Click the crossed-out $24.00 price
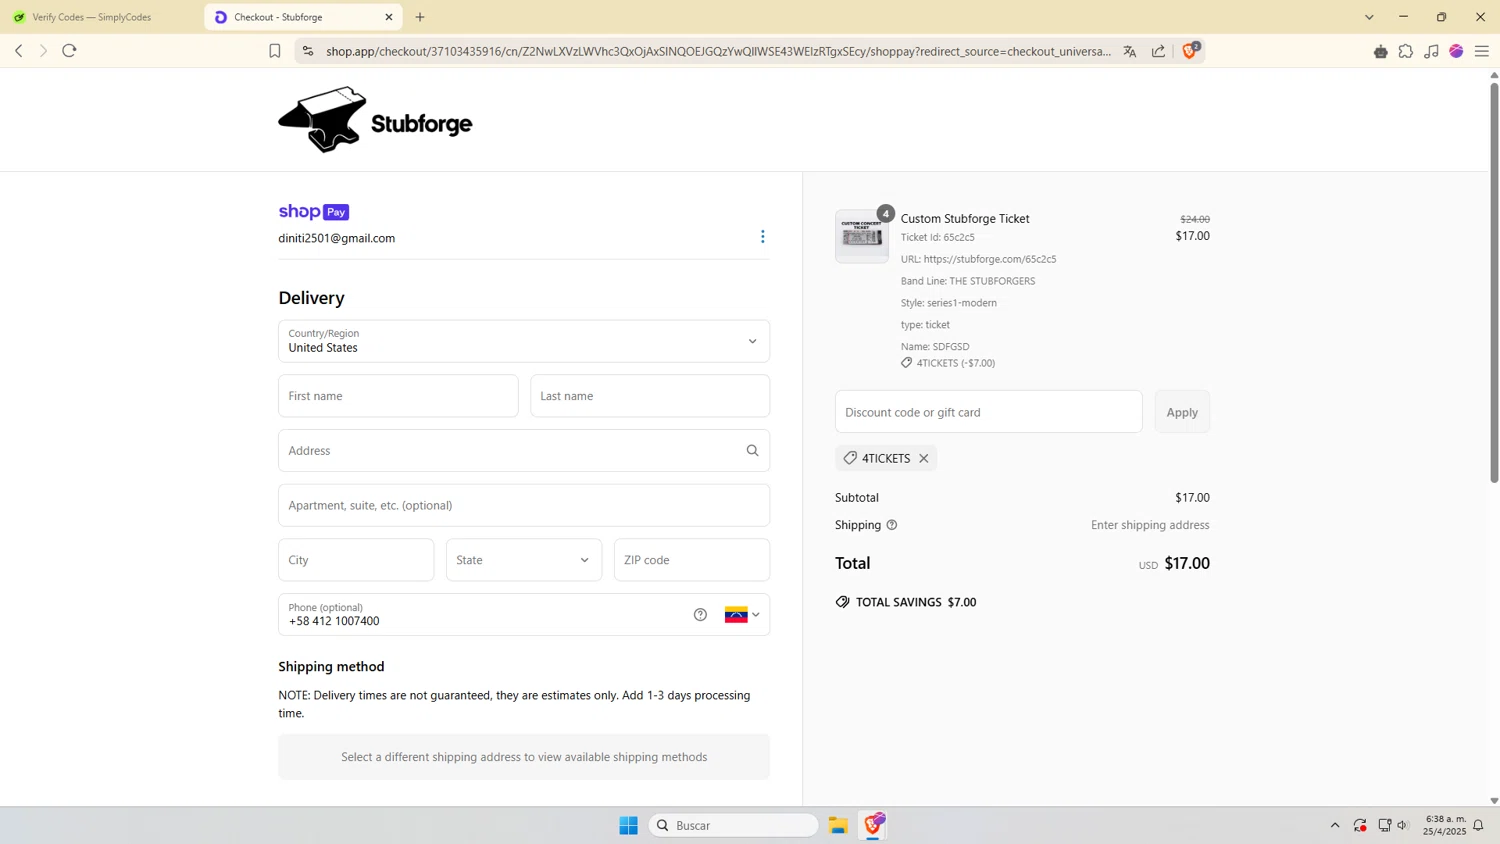1500x844 pixels. click(1195, 219)
